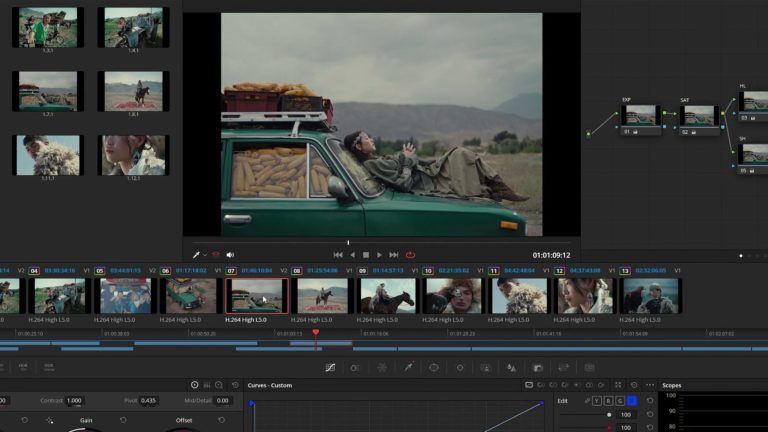Toggle the red highlight overlay icon

click(x=216, y=255)
